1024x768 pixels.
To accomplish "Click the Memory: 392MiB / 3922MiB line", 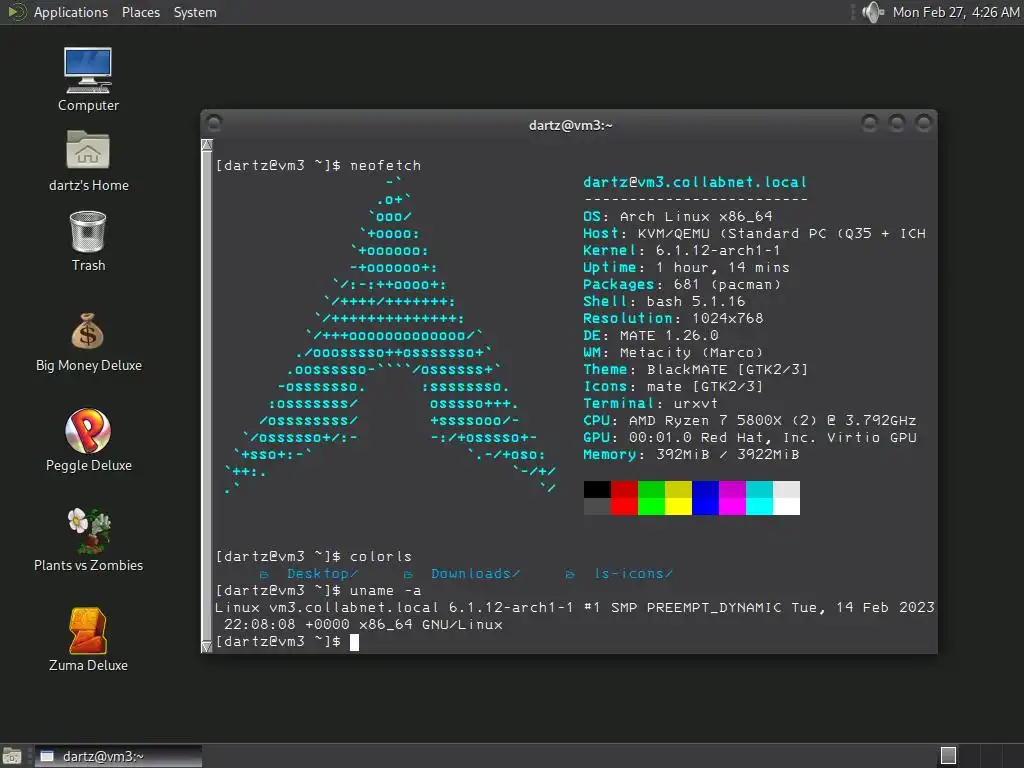I will [691, 454].
